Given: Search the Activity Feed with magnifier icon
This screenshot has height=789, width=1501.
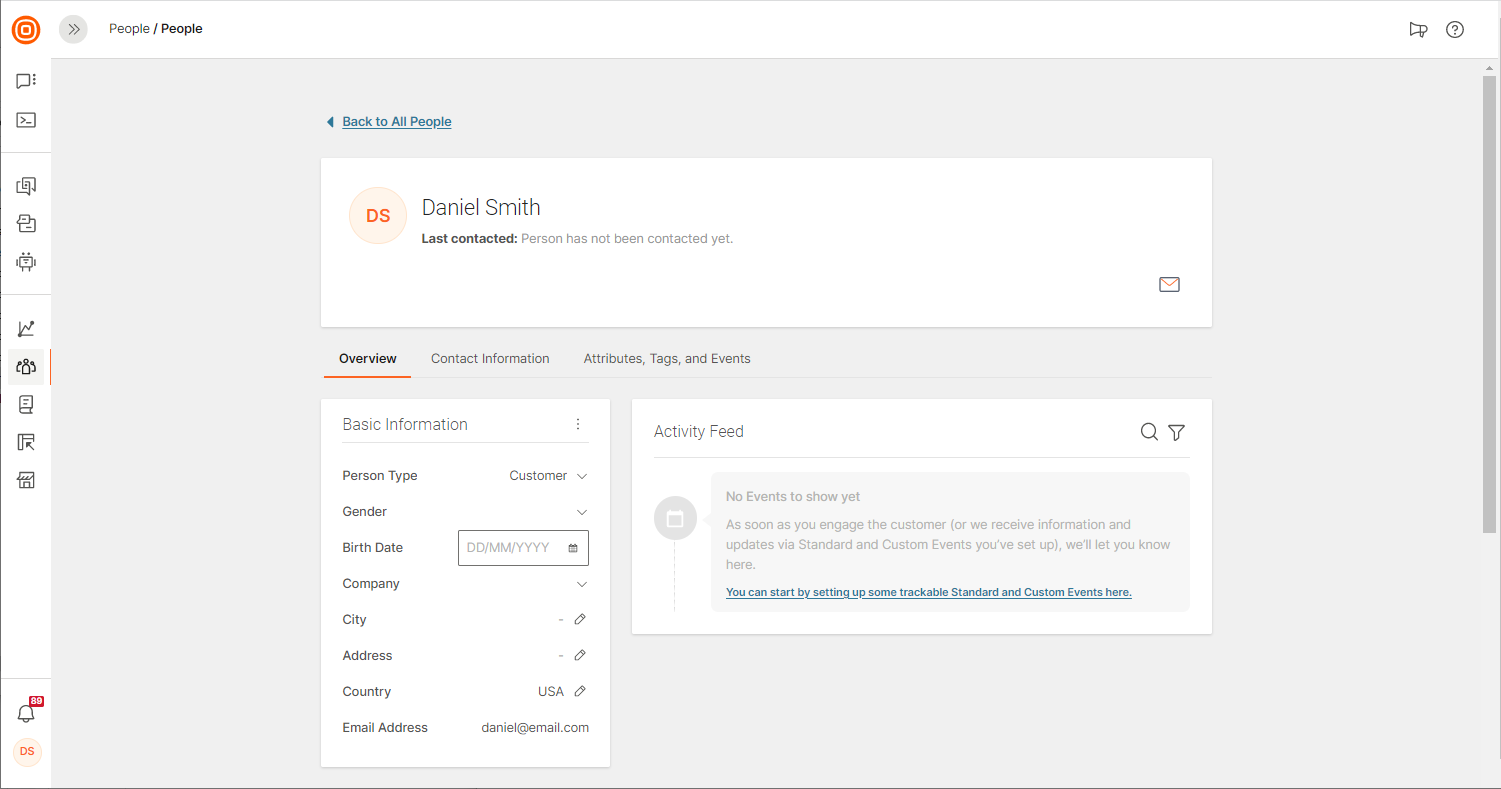Looking at the screenshot, I should point(1149,432).
